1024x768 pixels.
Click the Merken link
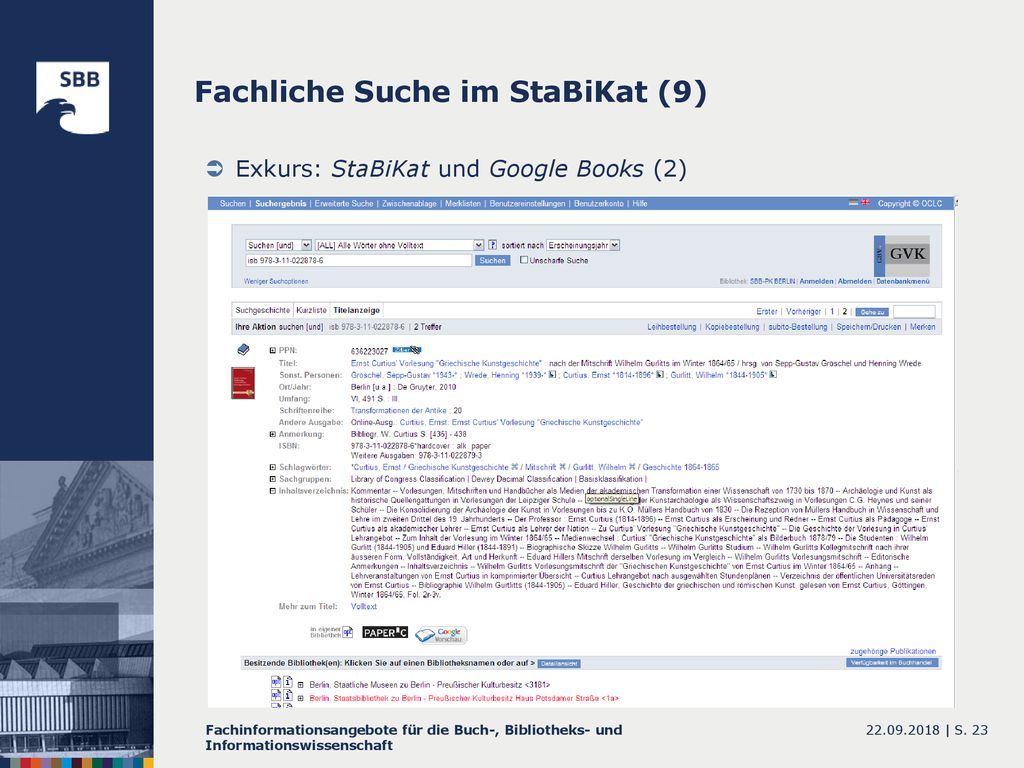click(x=922, y=327)
